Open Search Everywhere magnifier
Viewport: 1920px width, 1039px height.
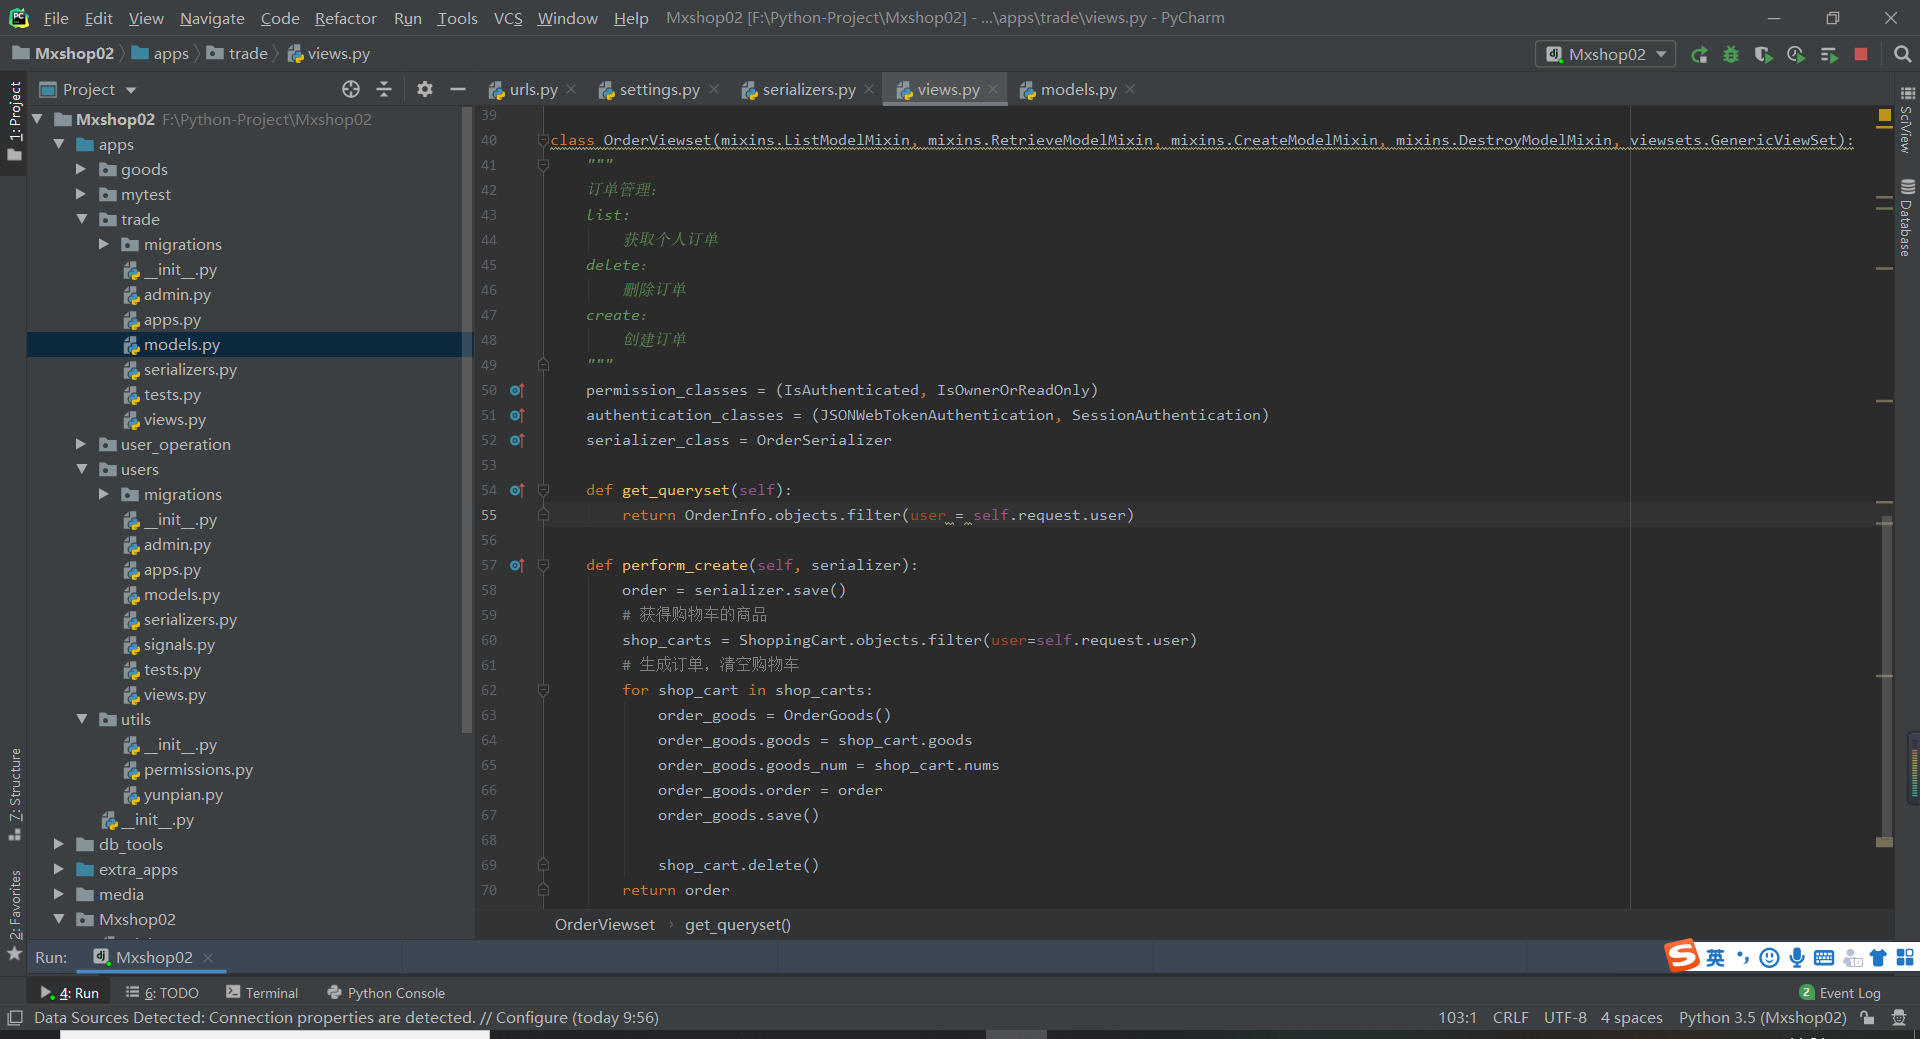click(1902, 55)
